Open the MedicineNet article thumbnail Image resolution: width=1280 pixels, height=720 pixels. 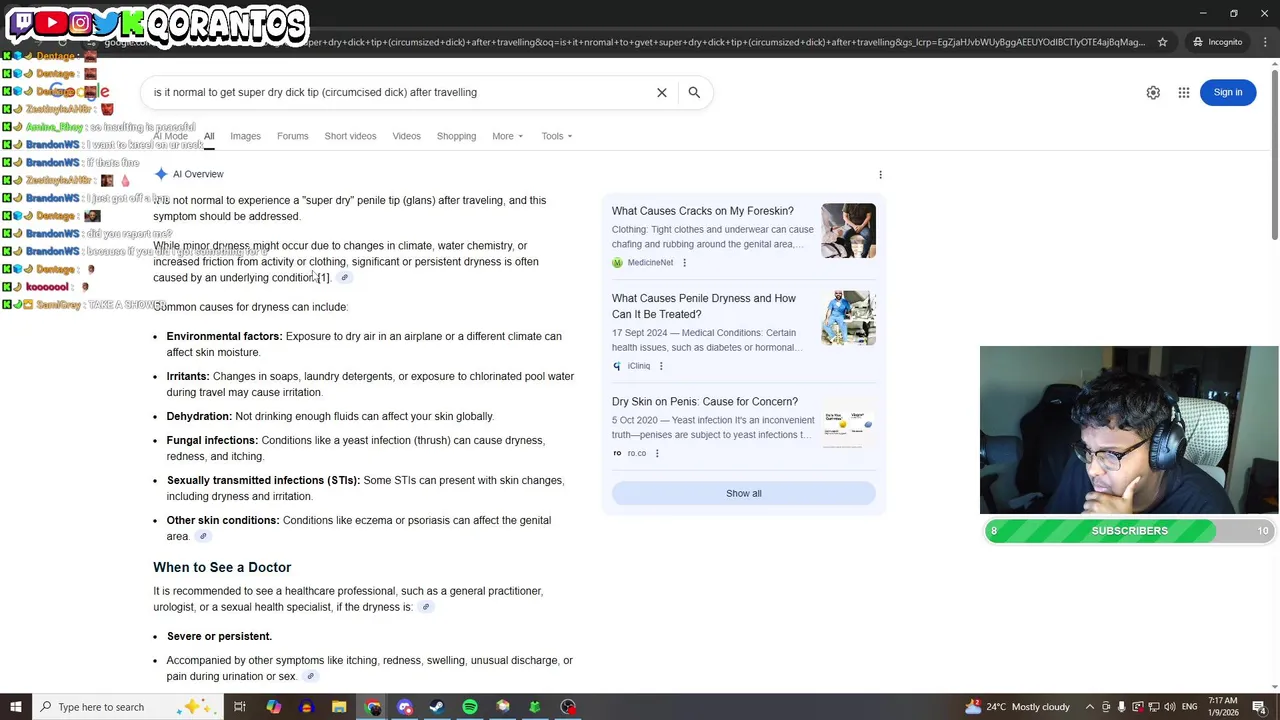point(848,230)
